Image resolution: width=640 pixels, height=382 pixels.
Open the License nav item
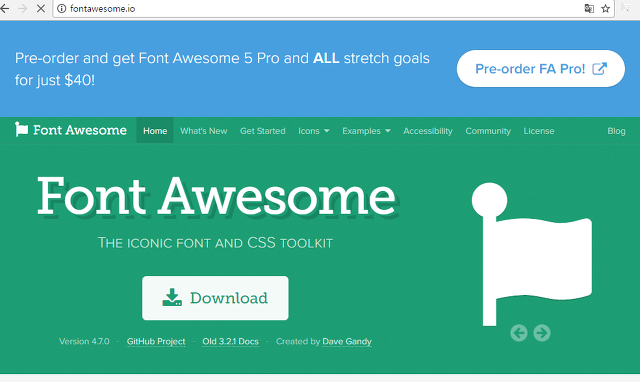(539, 131)
